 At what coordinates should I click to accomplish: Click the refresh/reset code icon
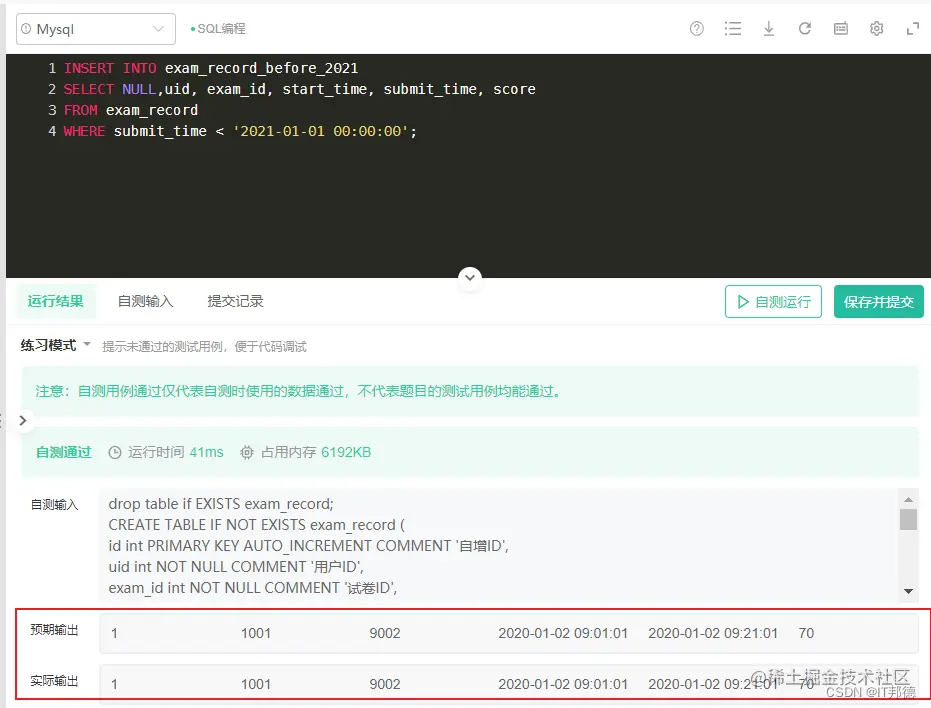pos(805,29)
